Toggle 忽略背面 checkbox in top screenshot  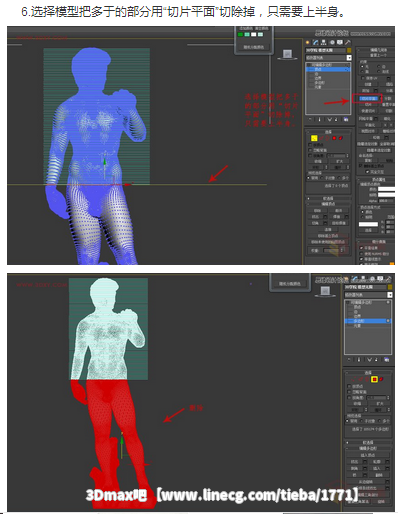tap(310, 150)
